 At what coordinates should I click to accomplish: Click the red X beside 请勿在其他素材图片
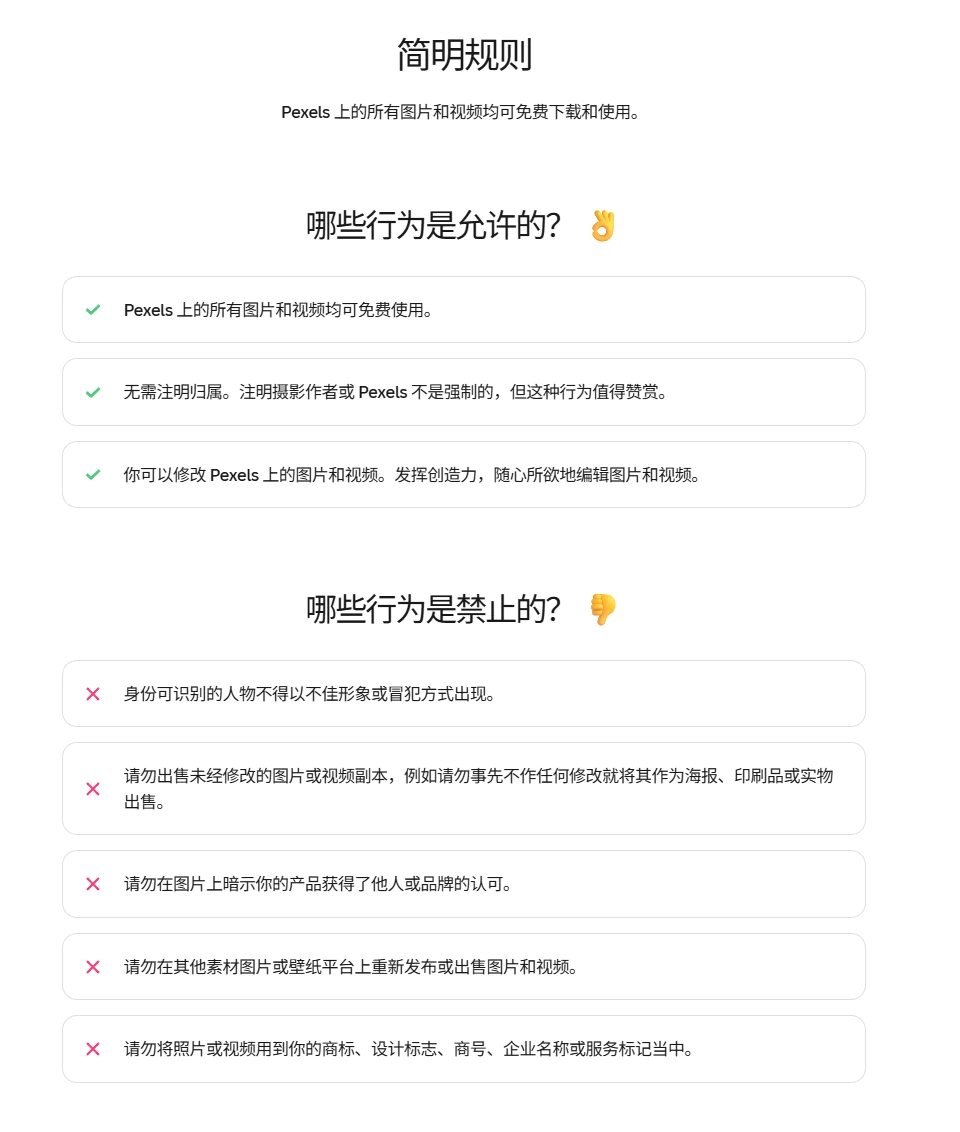[93, 967]
